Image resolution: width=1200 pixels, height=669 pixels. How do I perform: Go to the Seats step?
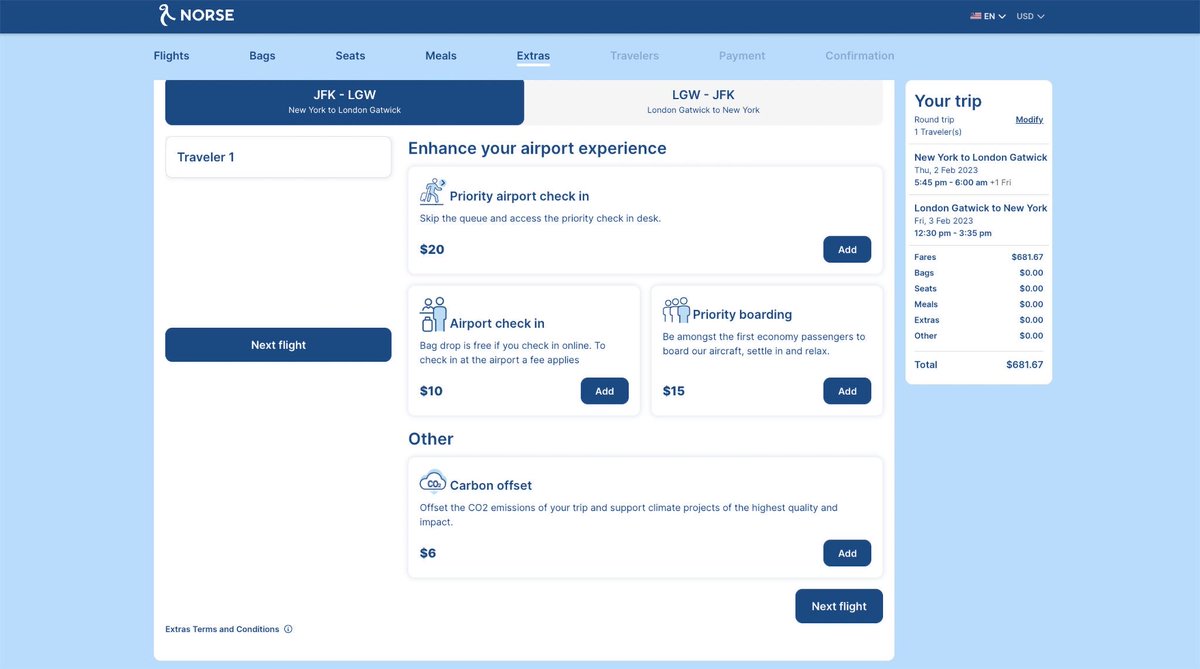coord(350,56)
